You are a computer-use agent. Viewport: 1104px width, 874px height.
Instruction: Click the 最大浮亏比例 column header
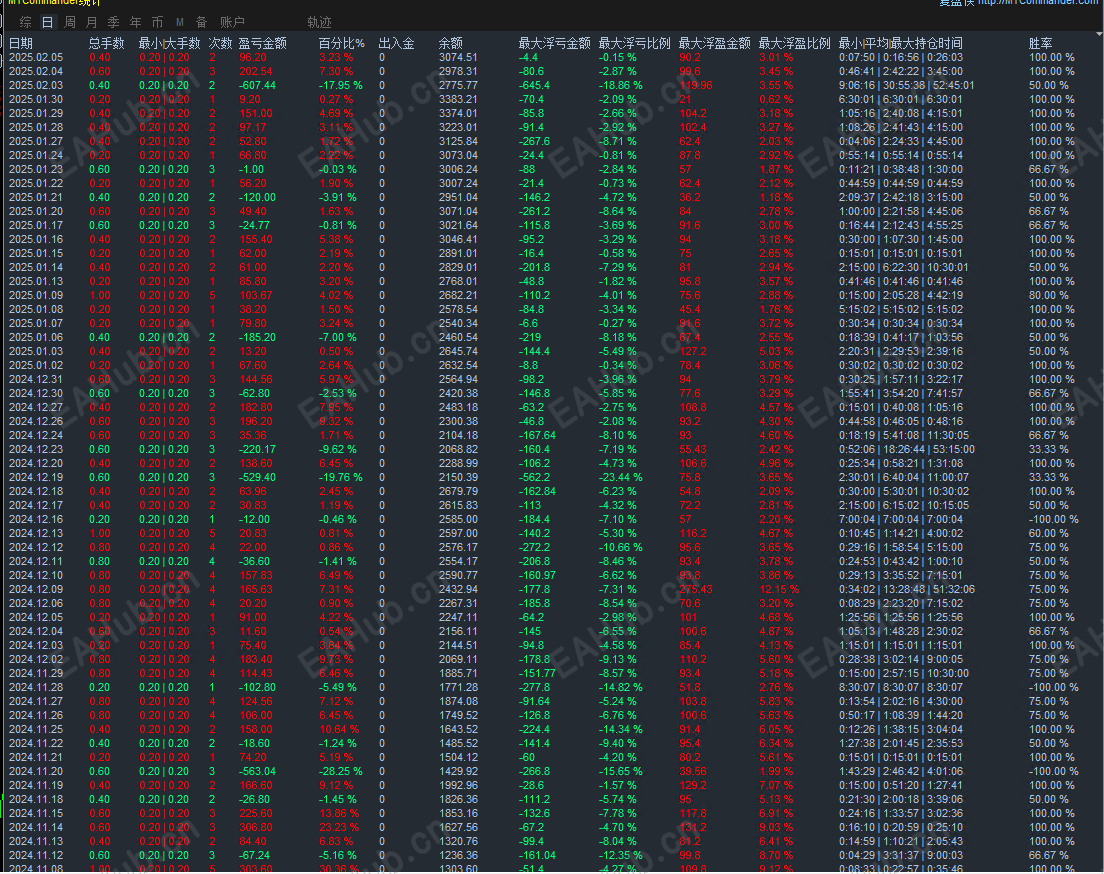click(634, 44)
